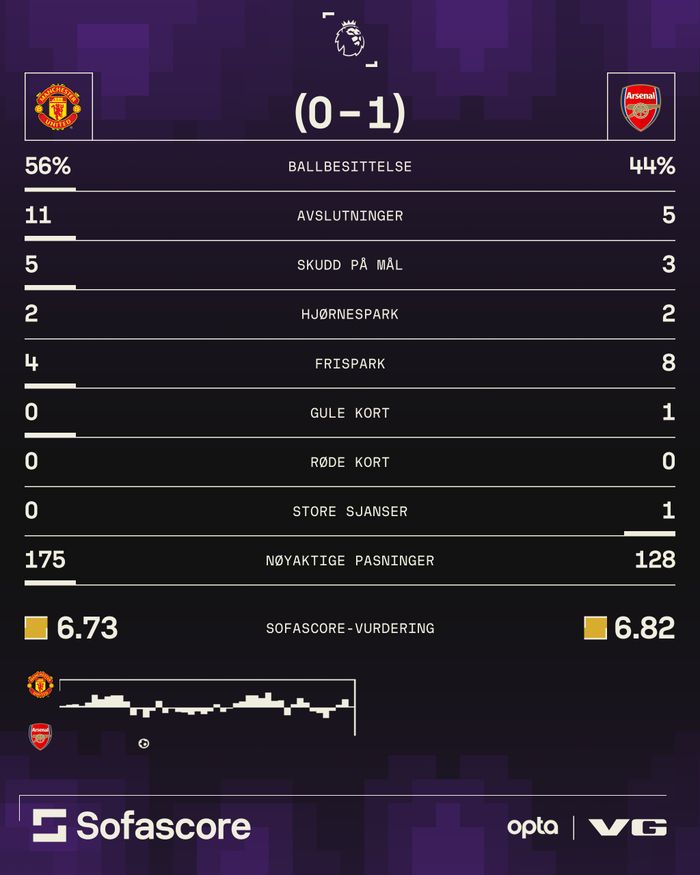Screen dimensions: 700x875
Task: Click the Store sjanser label
Action: click(x=350, y=511)
